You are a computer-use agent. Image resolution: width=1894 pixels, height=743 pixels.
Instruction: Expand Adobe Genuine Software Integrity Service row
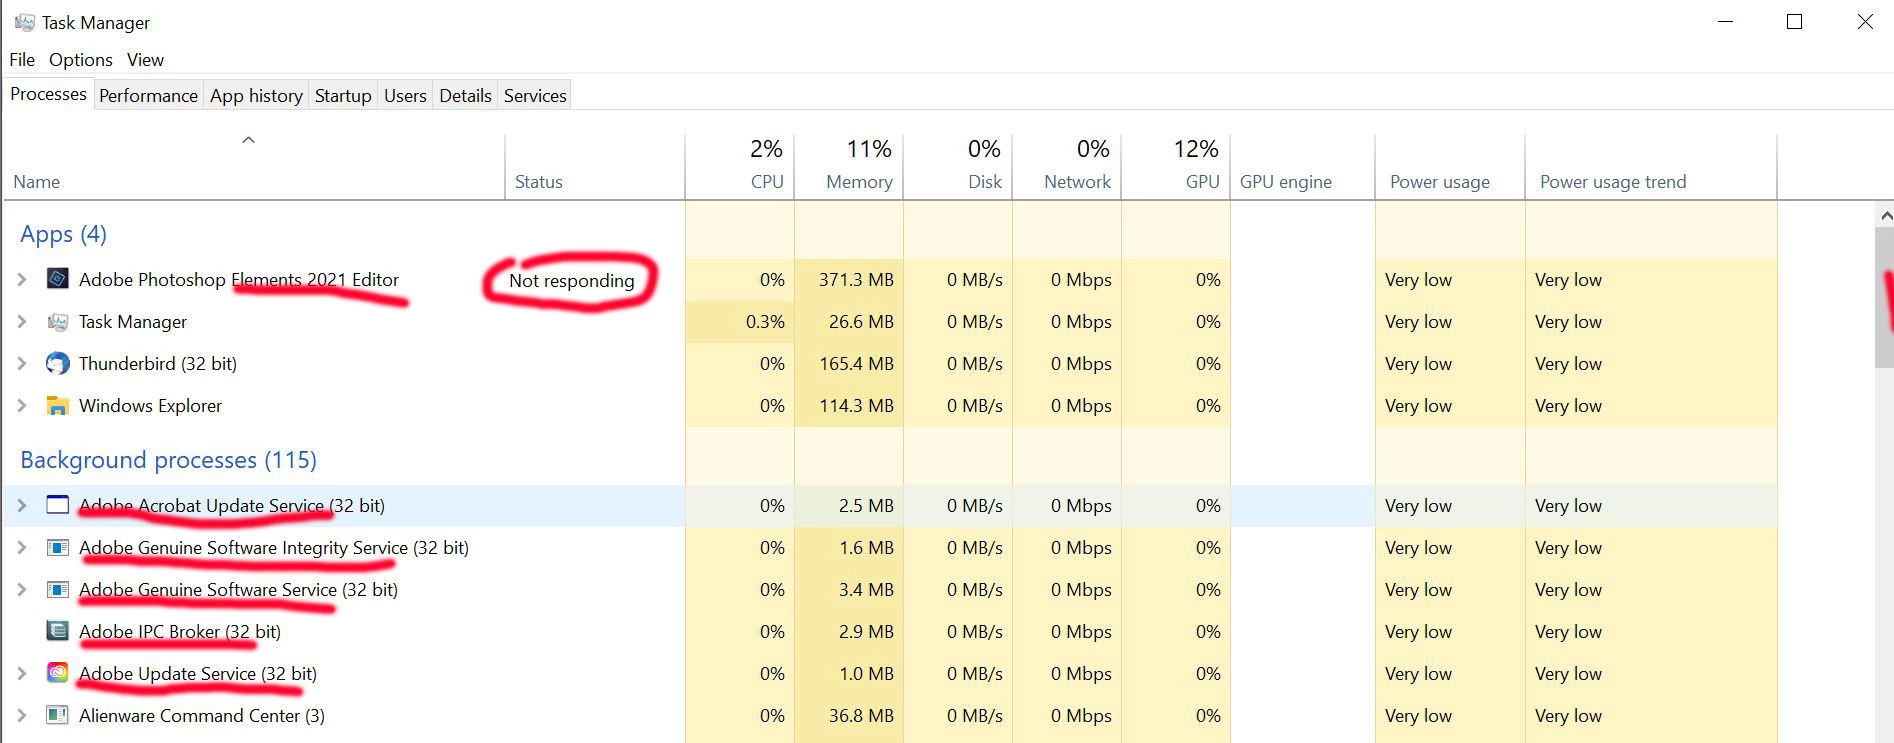[x=22, y=548]
